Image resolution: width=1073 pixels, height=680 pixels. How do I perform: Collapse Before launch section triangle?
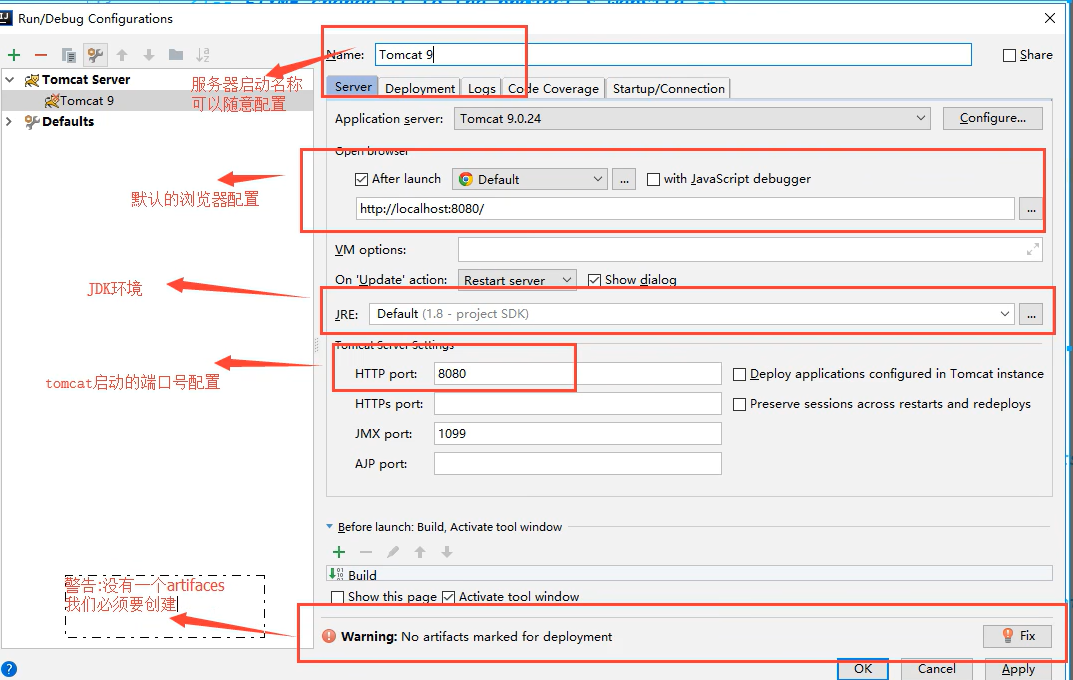[330, 527]
